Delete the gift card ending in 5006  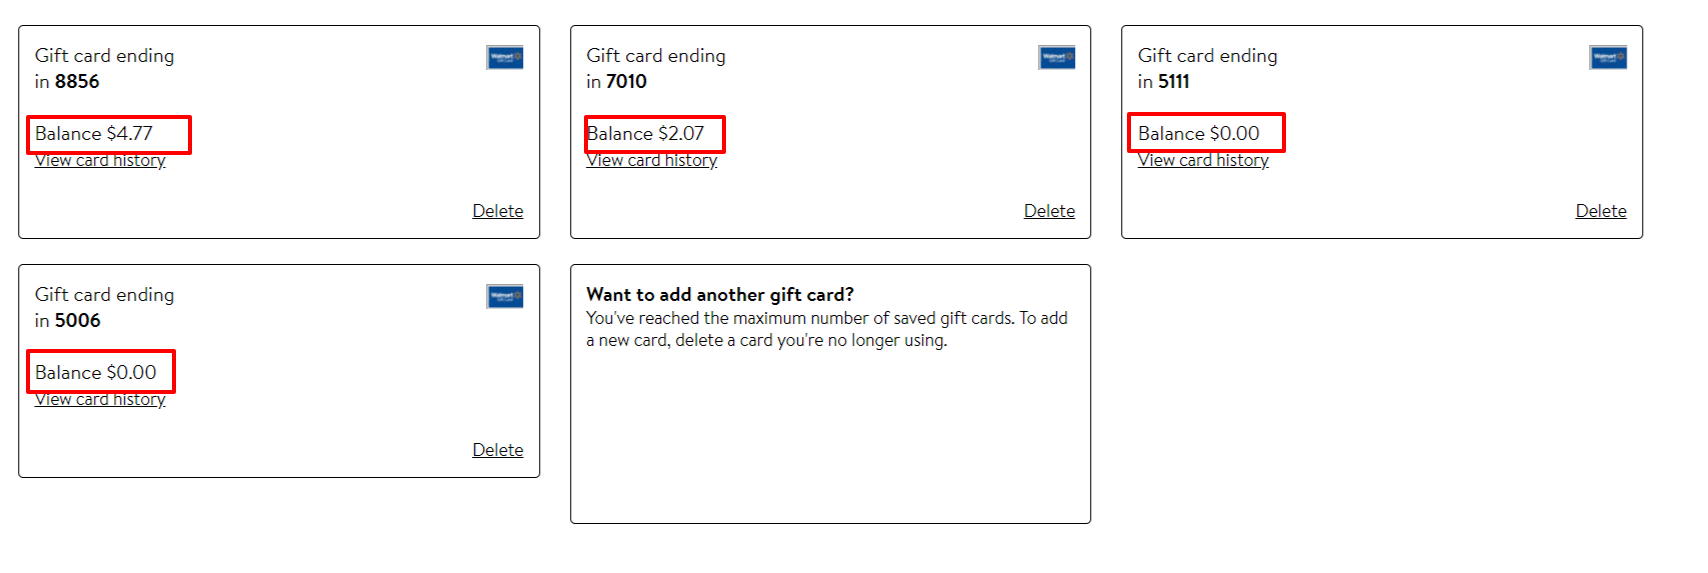point(498,450)
